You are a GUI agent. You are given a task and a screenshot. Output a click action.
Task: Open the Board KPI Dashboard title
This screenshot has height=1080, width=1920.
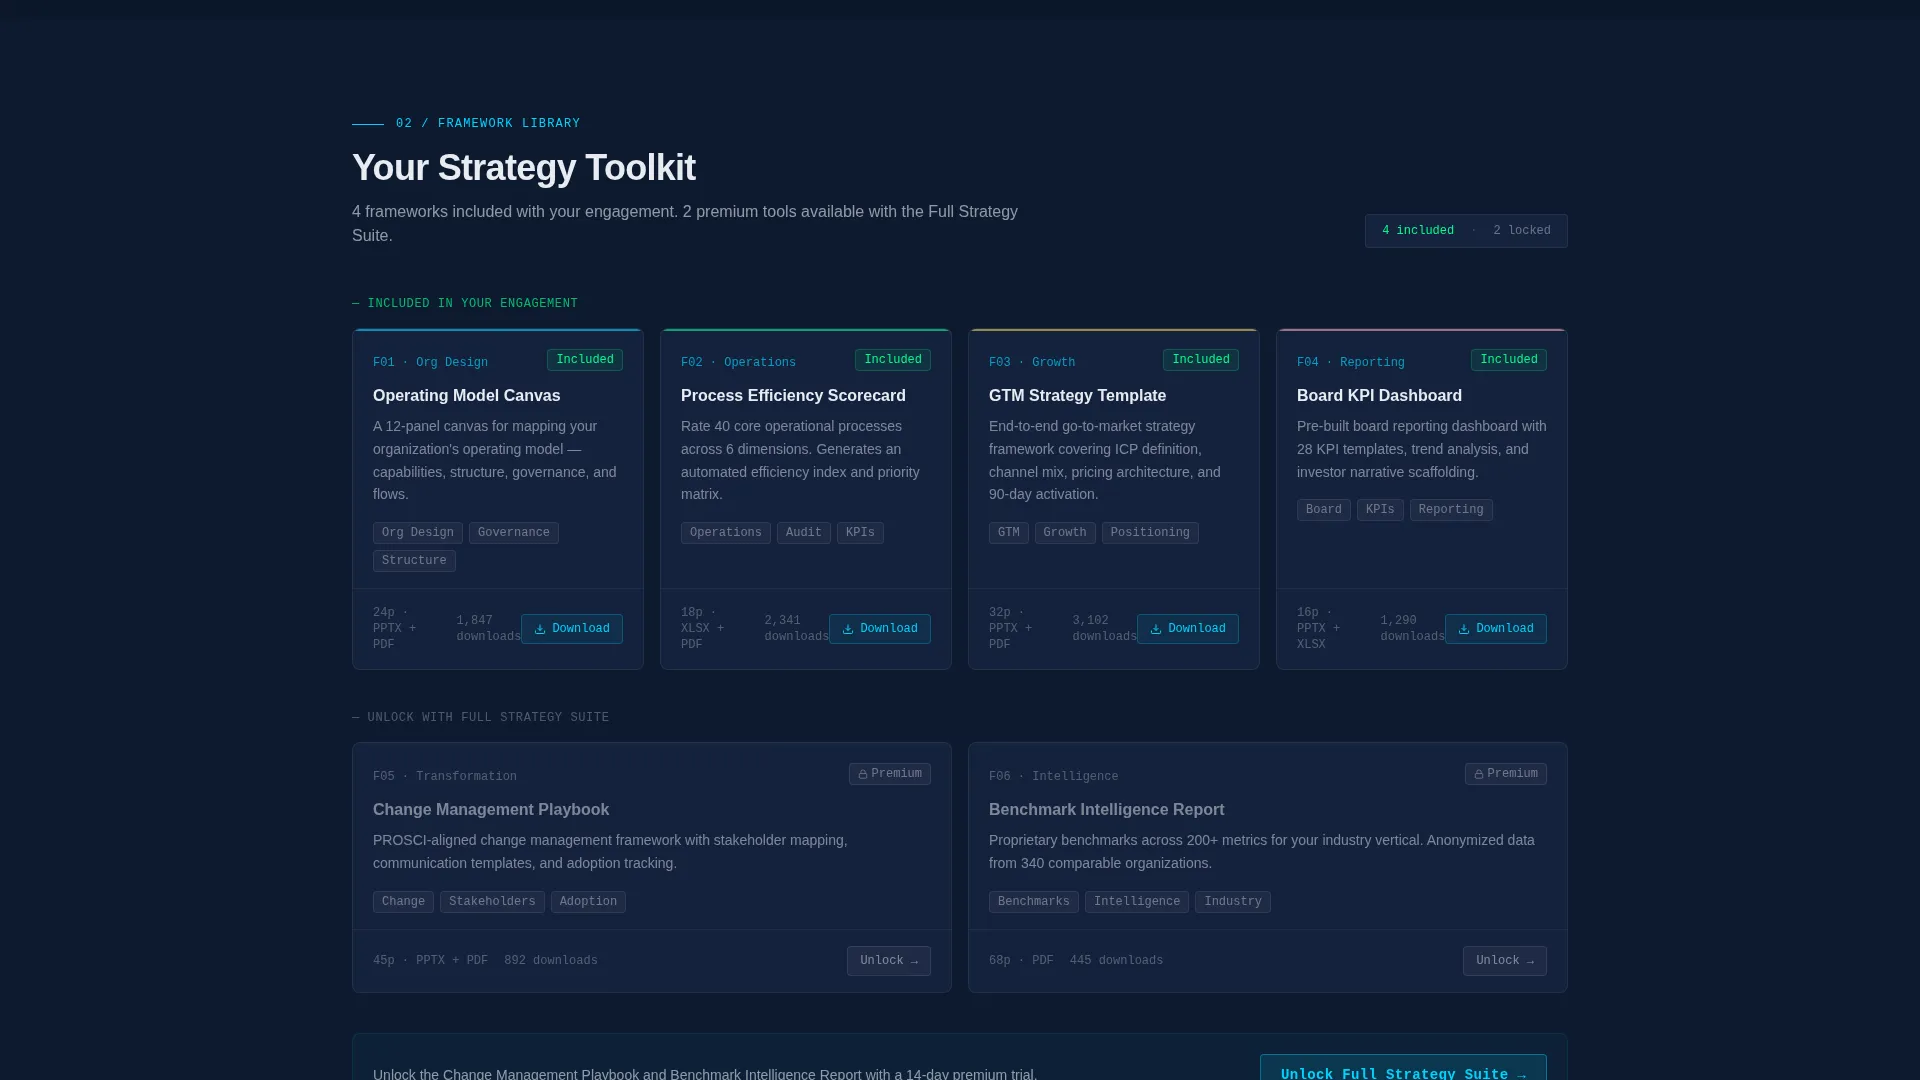click(x=1379, y=396)
